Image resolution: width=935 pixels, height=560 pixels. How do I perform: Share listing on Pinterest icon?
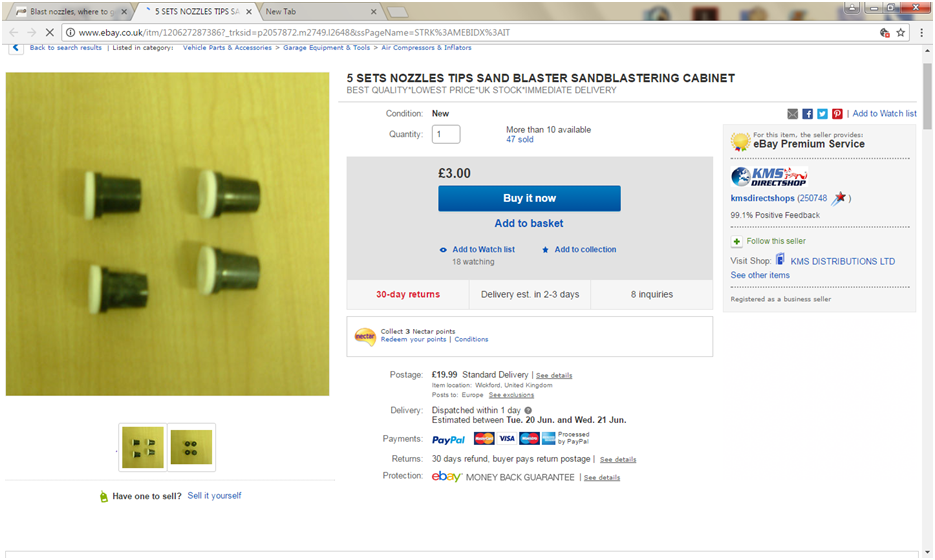pyautogui.click(x=837, y=114)
